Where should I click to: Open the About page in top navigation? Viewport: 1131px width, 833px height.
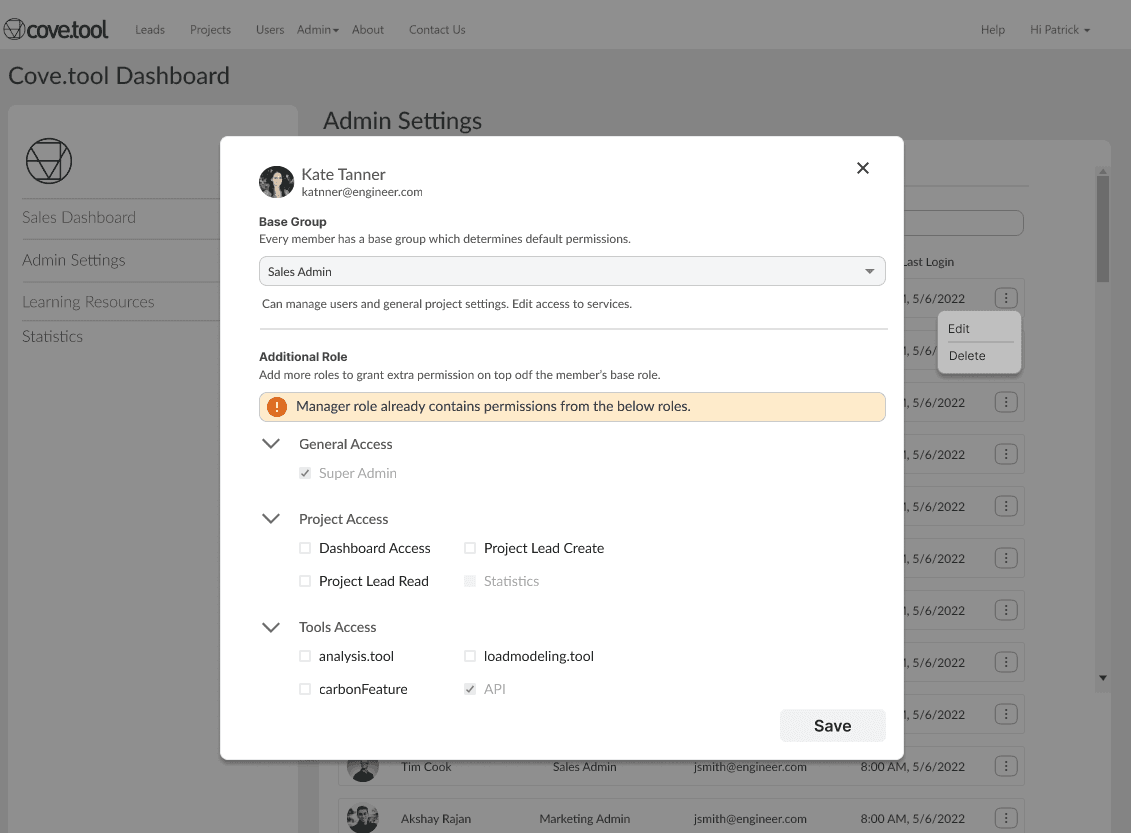pos(368,30)
